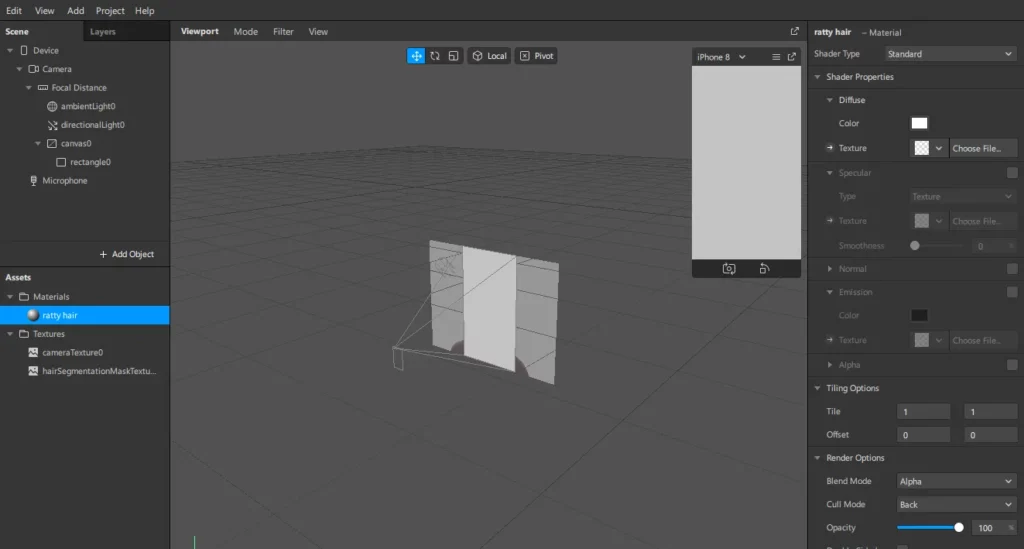Select ambientLight0 in scene tree

coord(88,106)
